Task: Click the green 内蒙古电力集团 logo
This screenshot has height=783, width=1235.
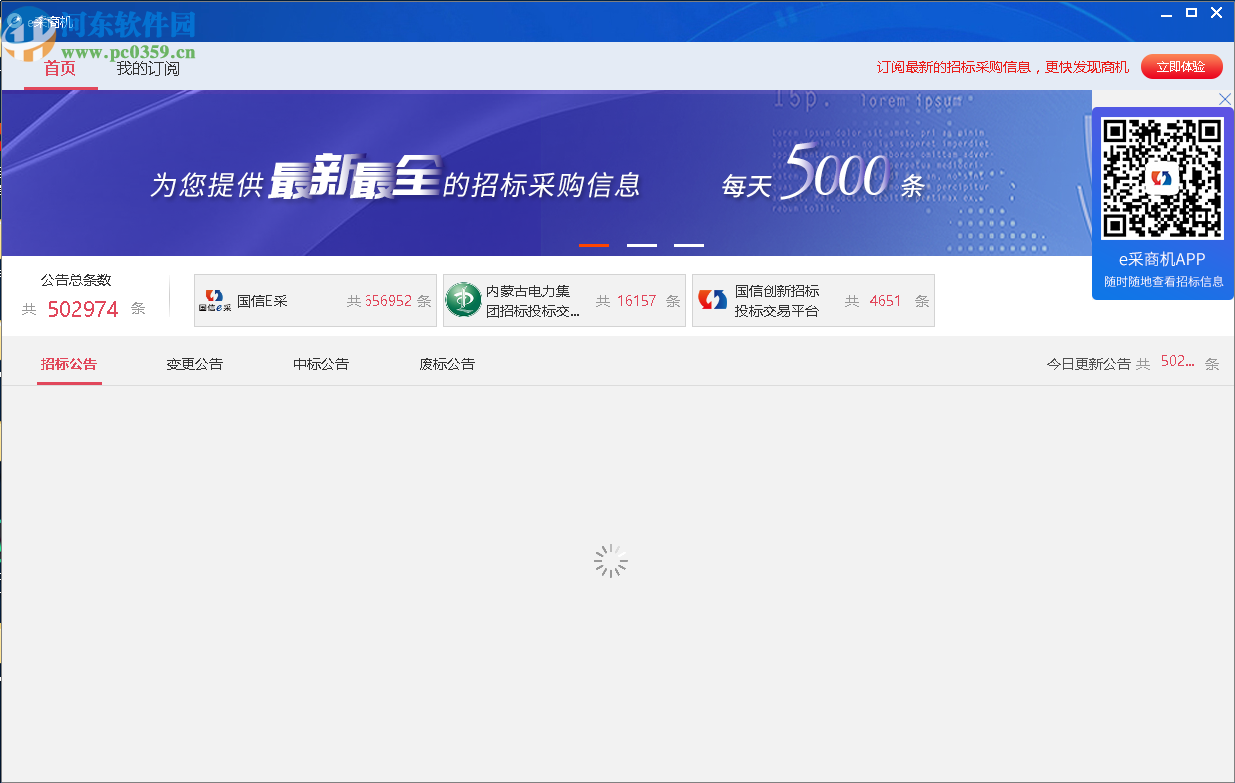Action: point(463,300)
